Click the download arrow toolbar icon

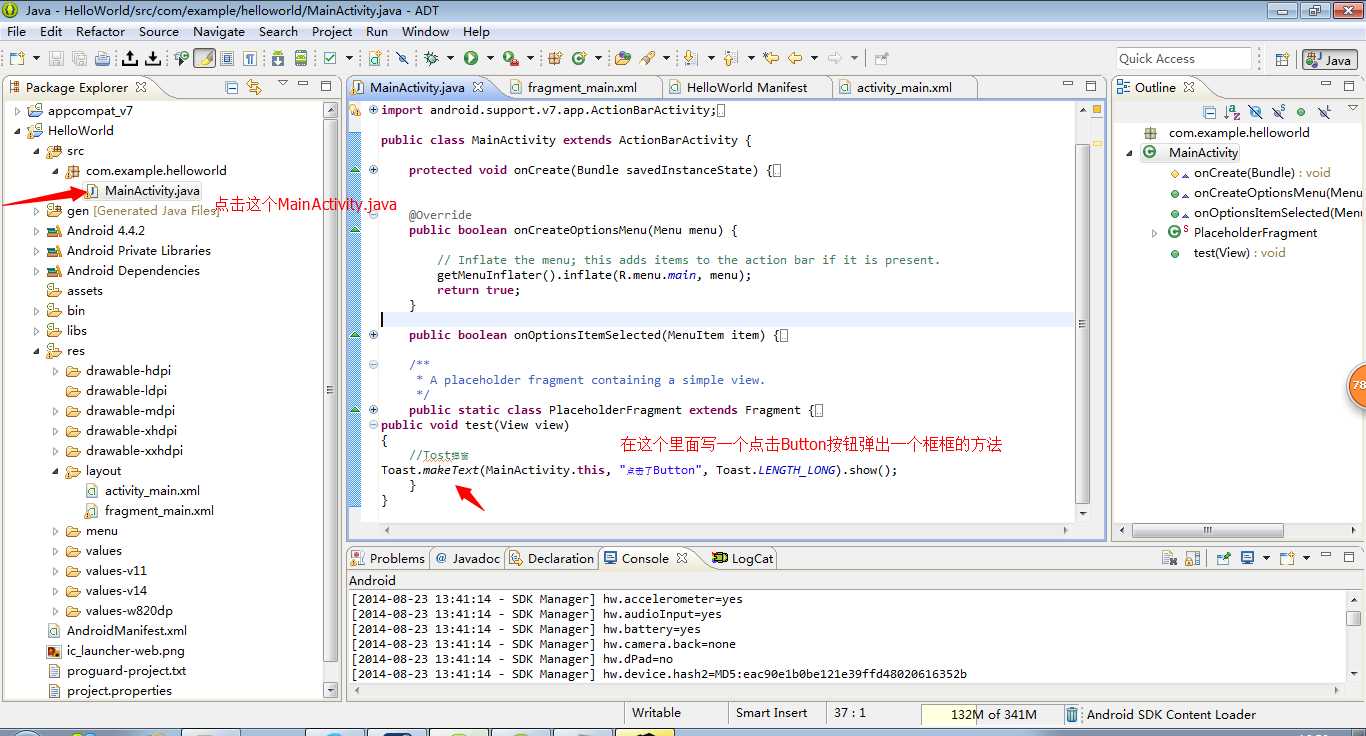153,58
